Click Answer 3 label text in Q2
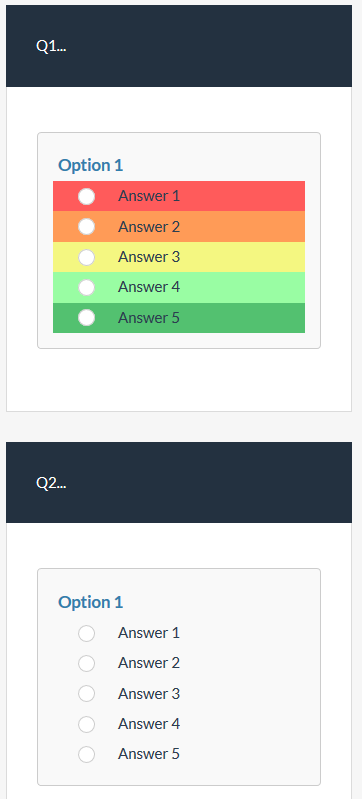 (x=149, y=694)
